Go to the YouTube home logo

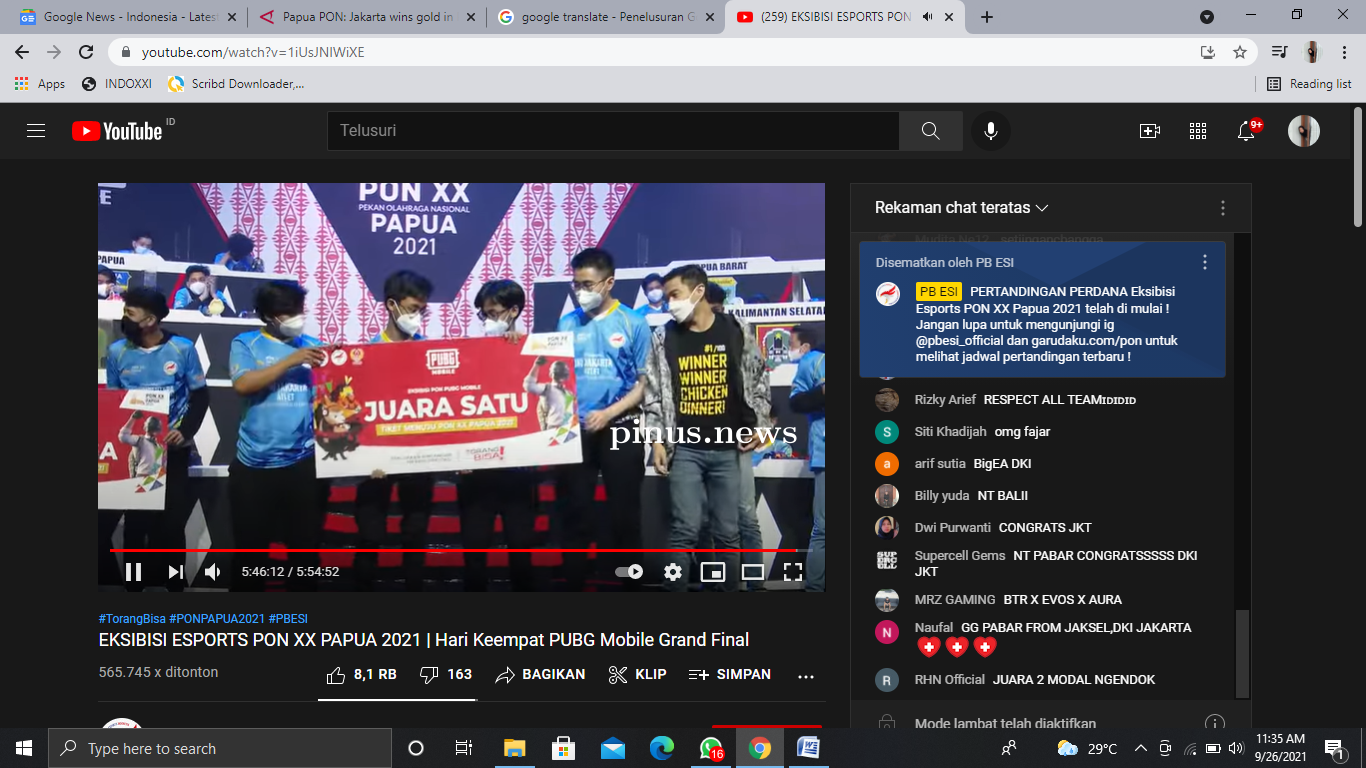(x=117, y=131)
